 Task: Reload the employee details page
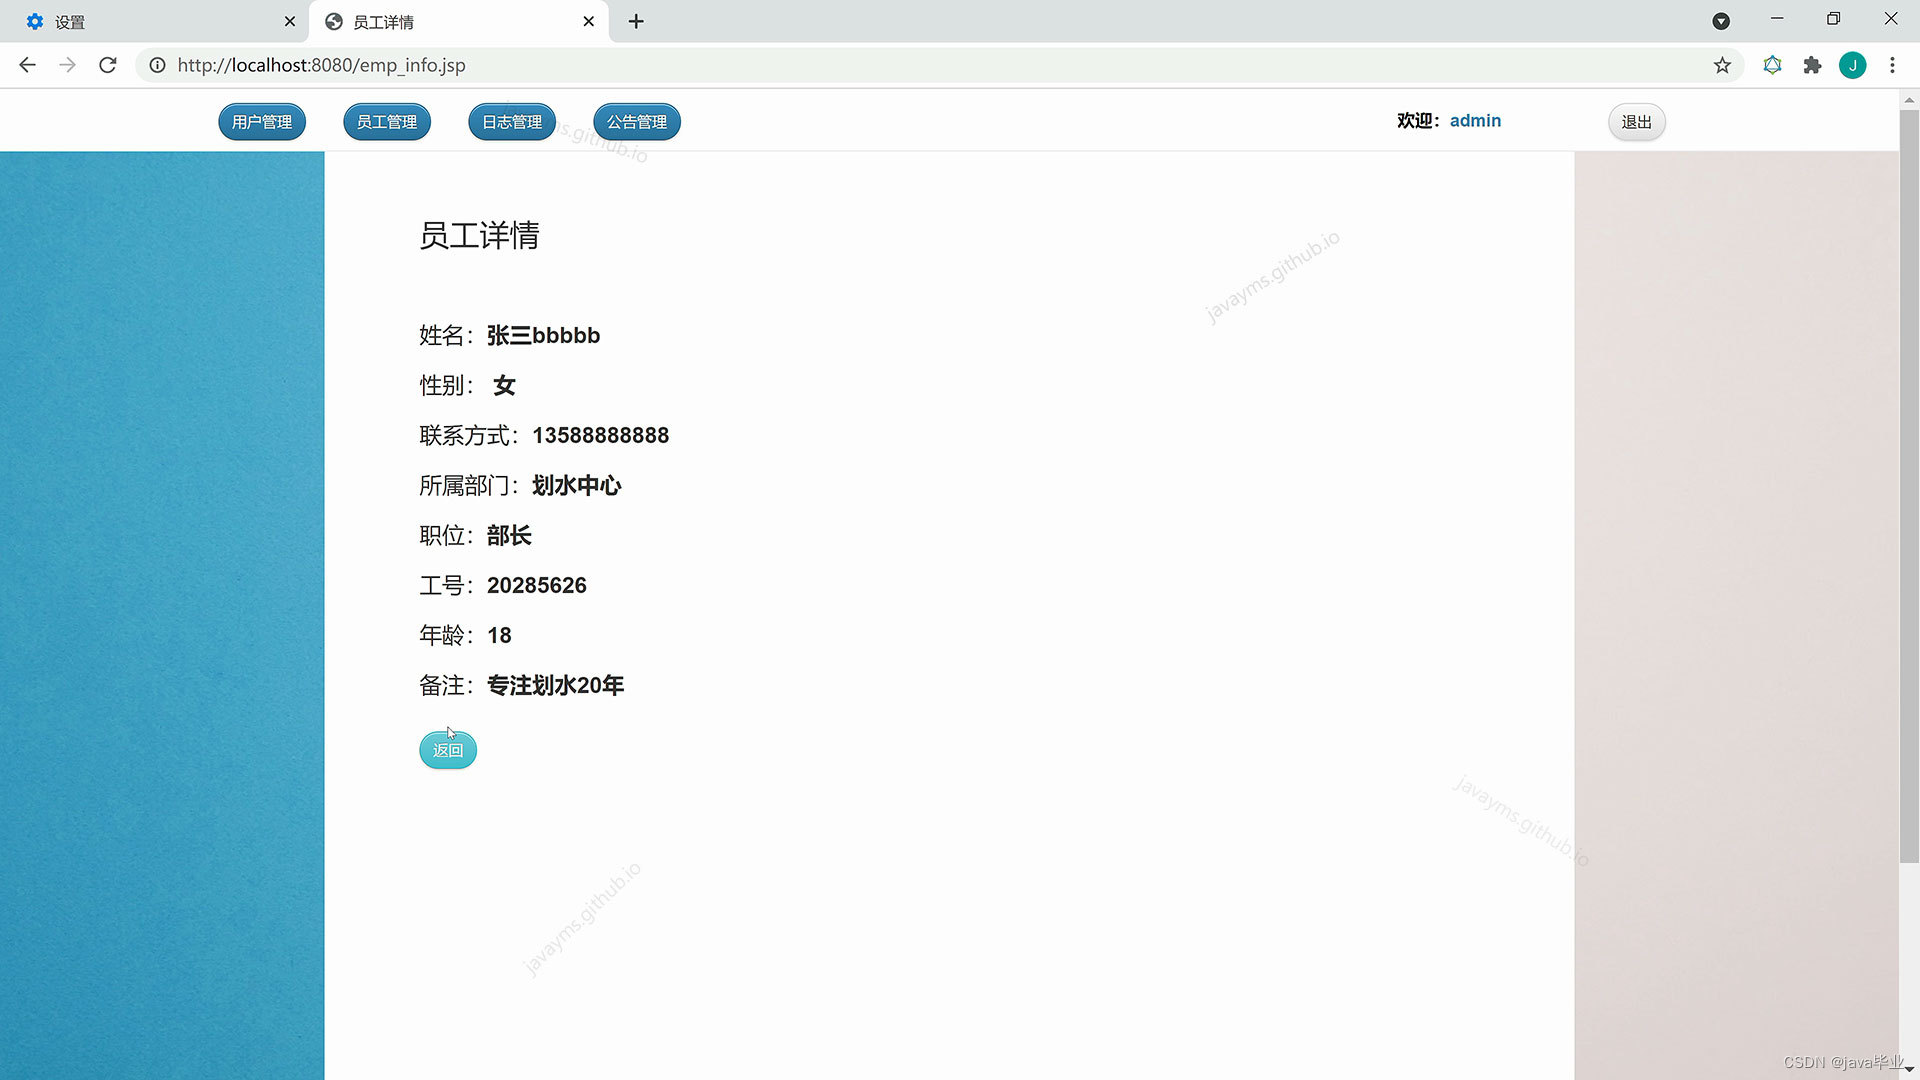(108, 65)
